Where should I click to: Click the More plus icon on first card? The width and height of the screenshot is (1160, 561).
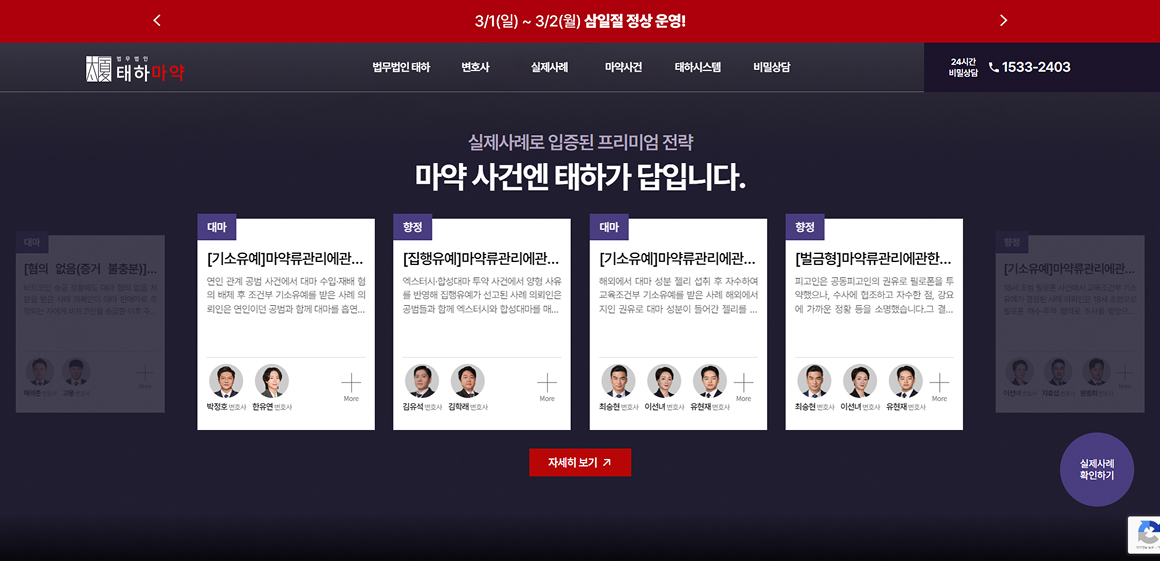click(351, 382)
